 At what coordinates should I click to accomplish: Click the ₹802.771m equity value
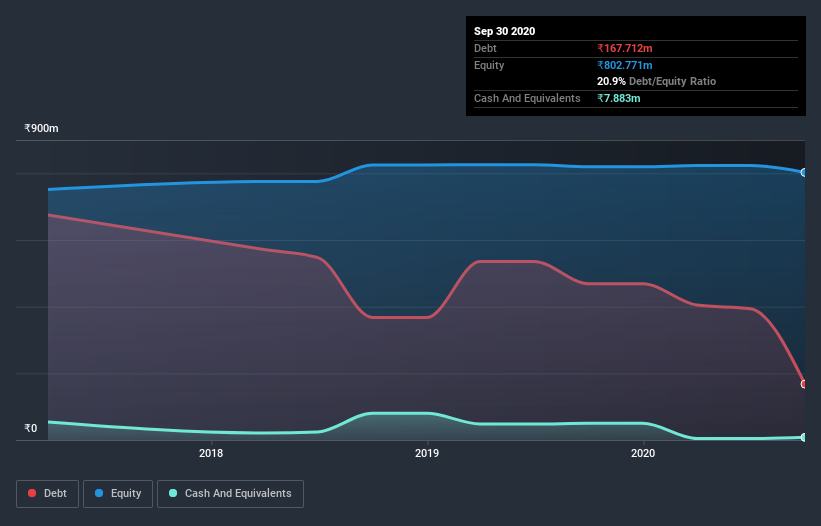[x=625, y=65]
